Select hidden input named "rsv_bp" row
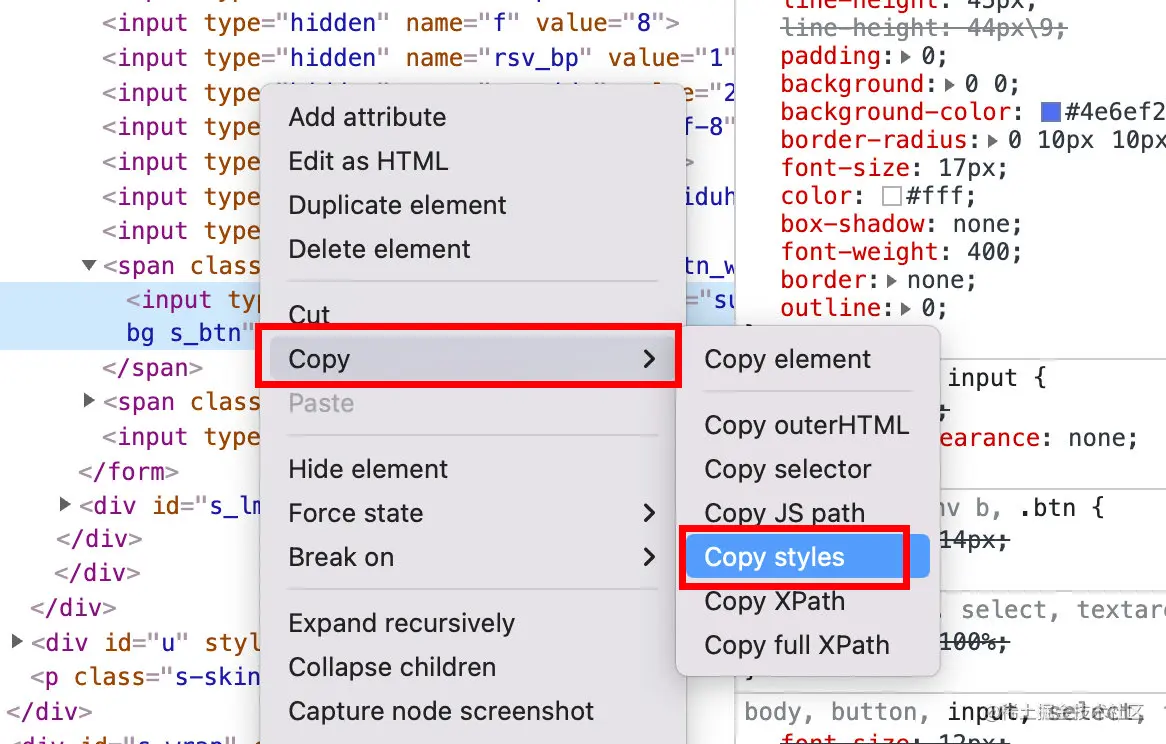Image resolution: width=1166 pixels, height=744 pixels. click(418, 58)
